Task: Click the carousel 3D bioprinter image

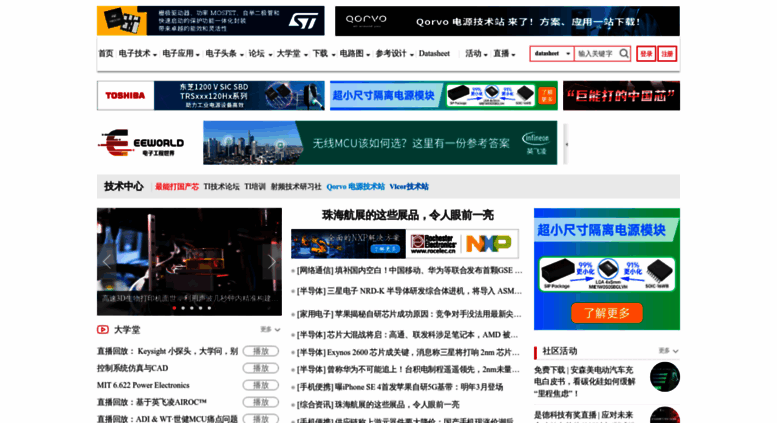Action: point(189,262)
